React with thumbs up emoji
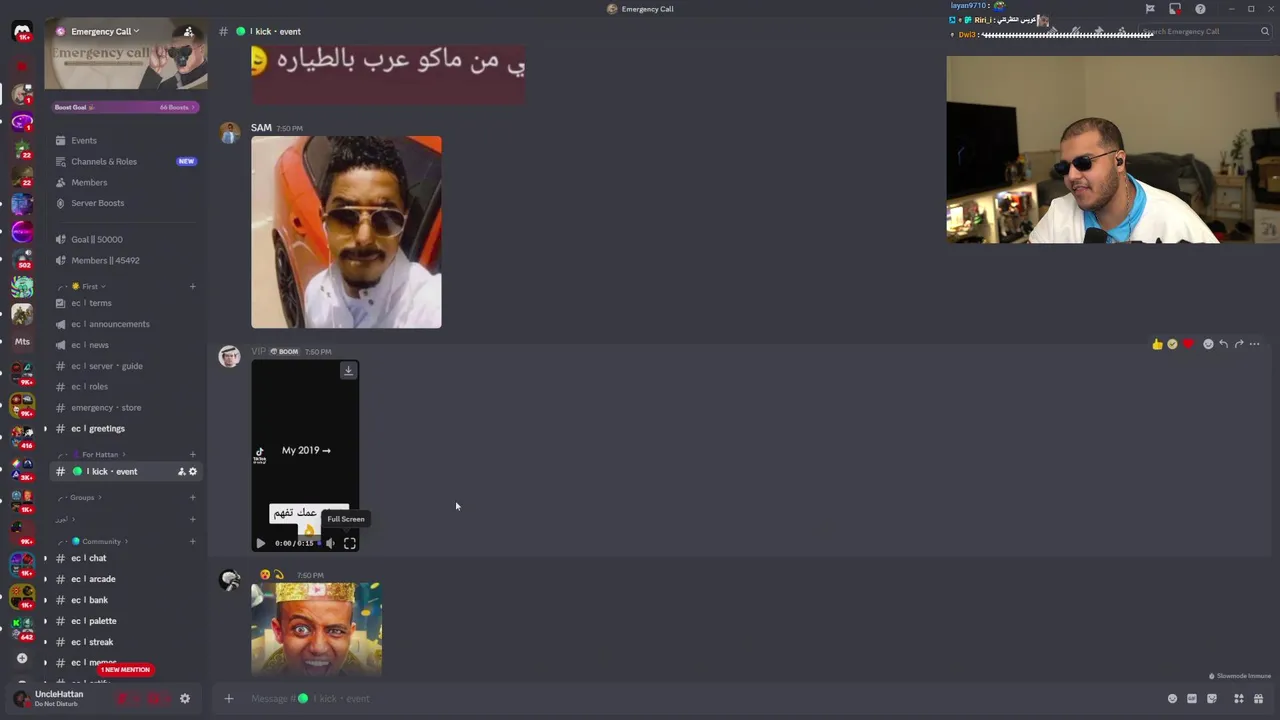The width and height of the screenshot is (1280, 720). pyautogui.click(x=1157, y=344)
